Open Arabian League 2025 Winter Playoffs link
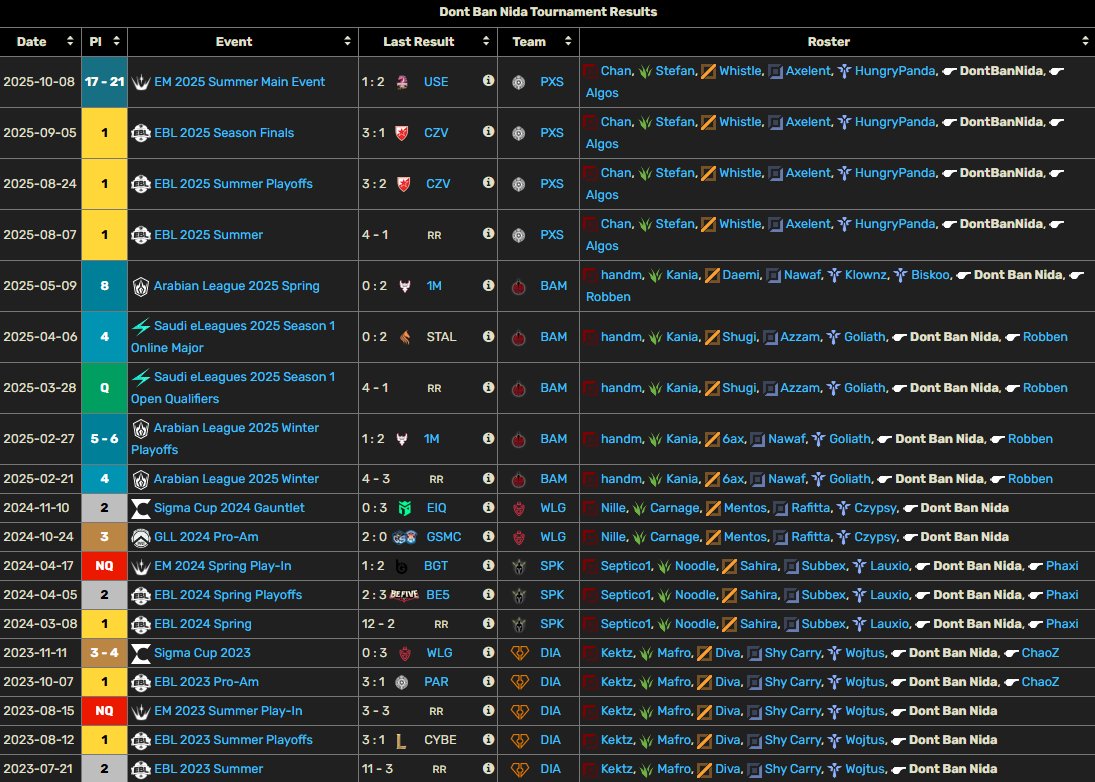The image size is (1095, 782). (x=225, y=438)
